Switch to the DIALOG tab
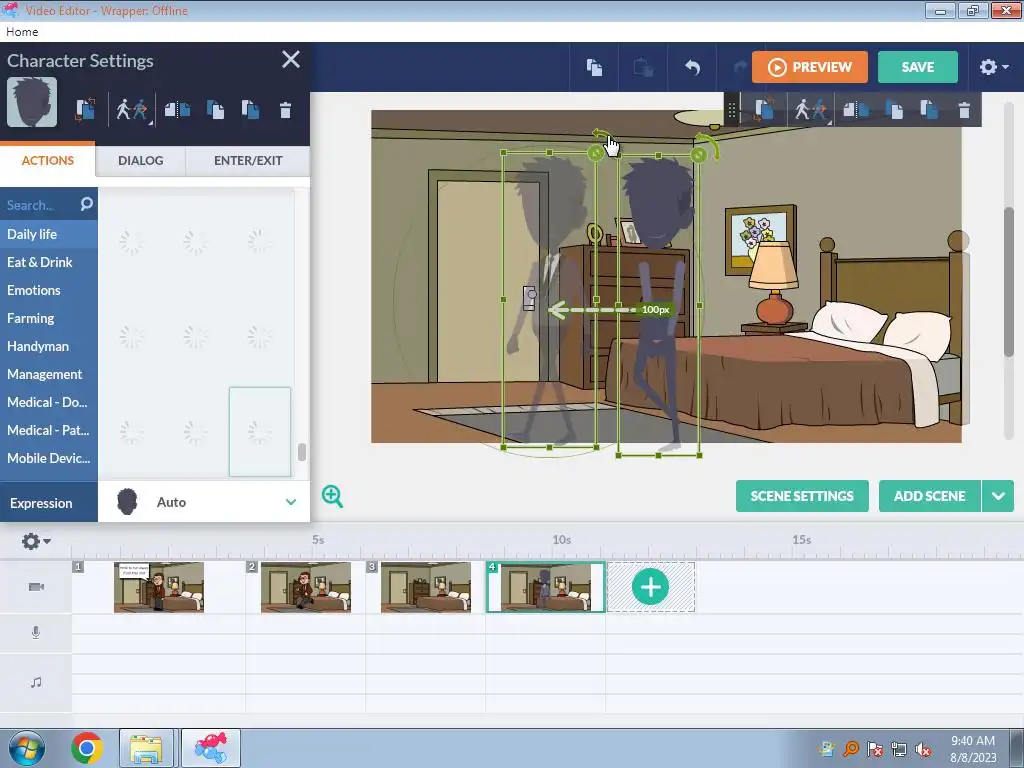The width and height of the screenshot is (1024, 768). tap(140, 161)
